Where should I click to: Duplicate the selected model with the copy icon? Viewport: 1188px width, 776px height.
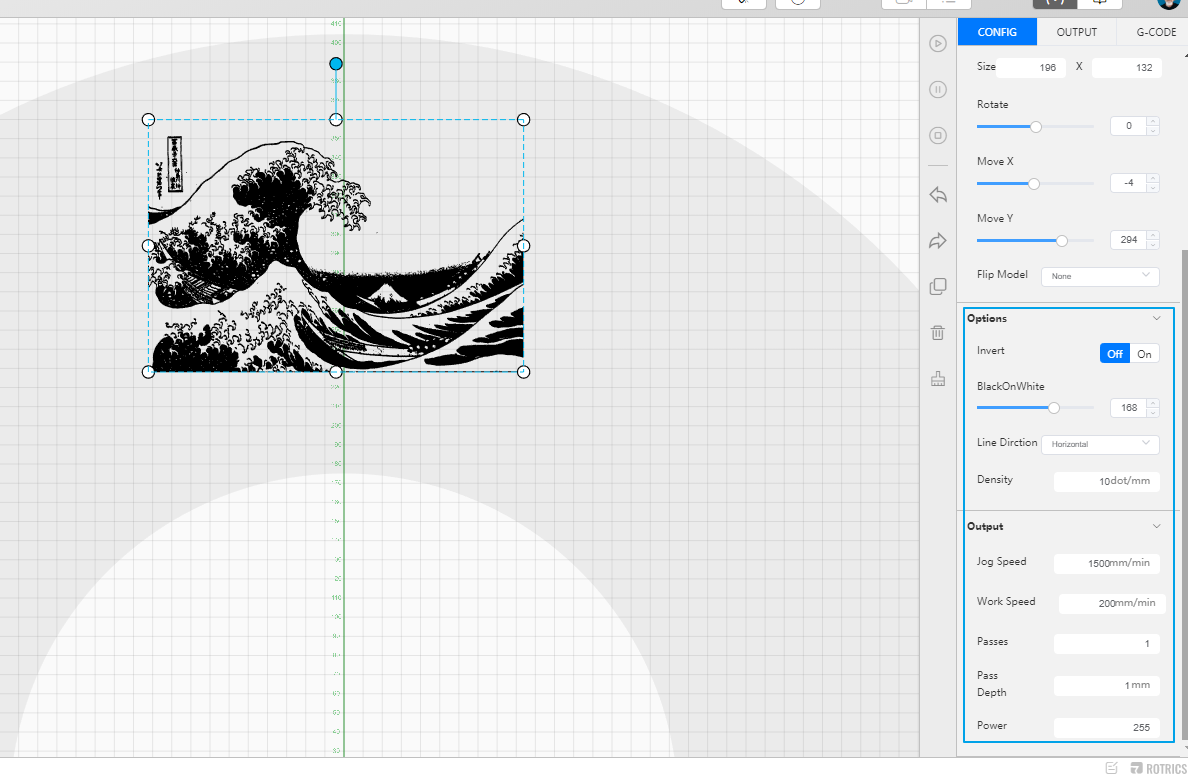pos(938,286)
